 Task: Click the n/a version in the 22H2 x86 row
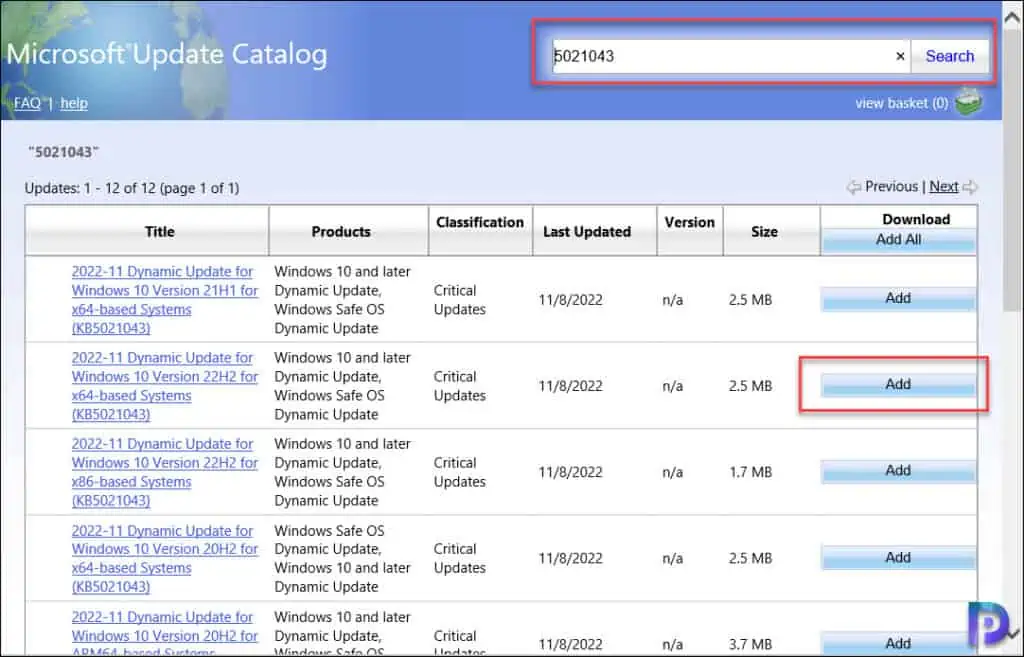tap(673, 472)
